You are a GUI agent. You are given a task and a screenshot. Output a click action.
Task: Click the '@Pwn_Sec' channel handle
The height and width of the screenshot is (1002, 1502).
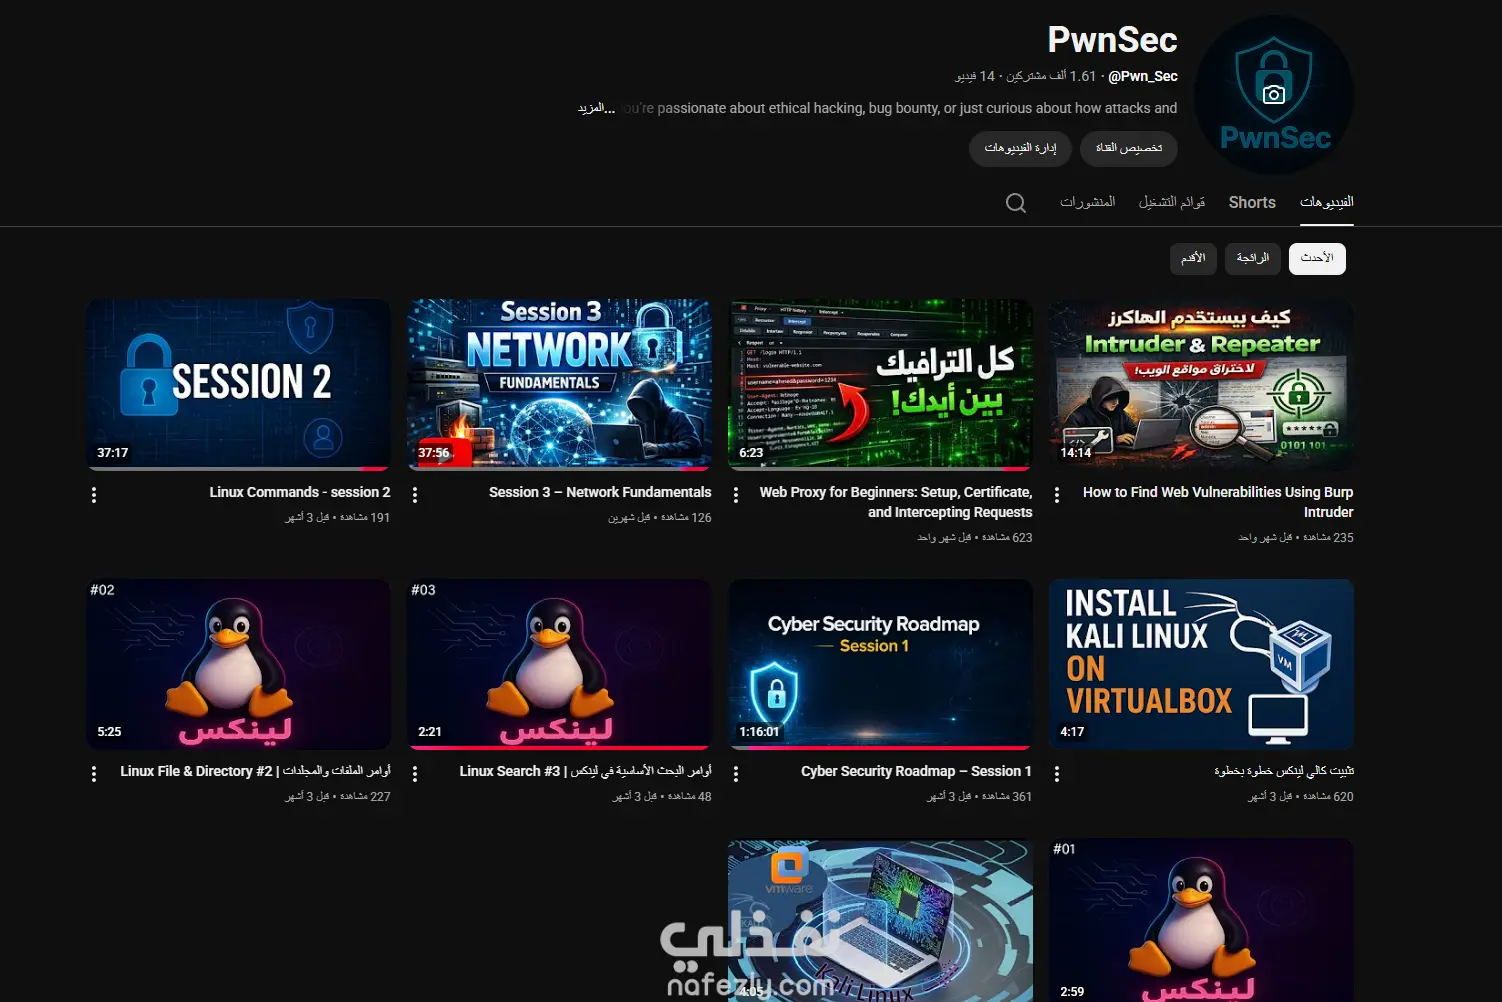click(1143, 76)
